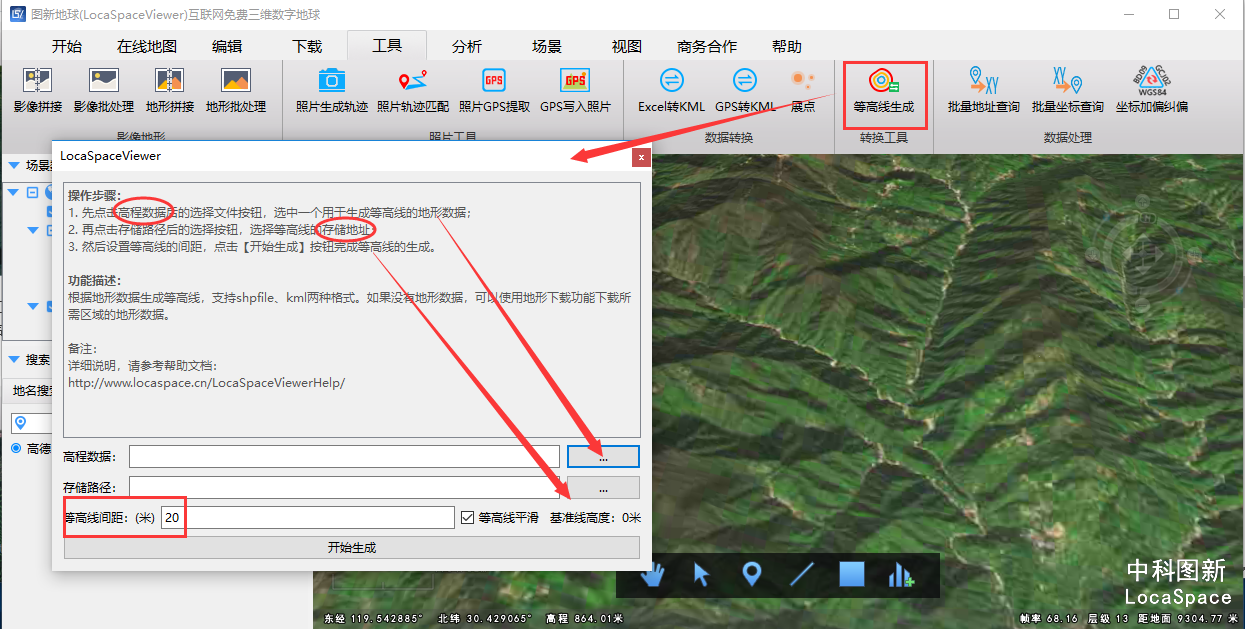Open the 照片轨迹匹配 tool

tap(413, 90)
